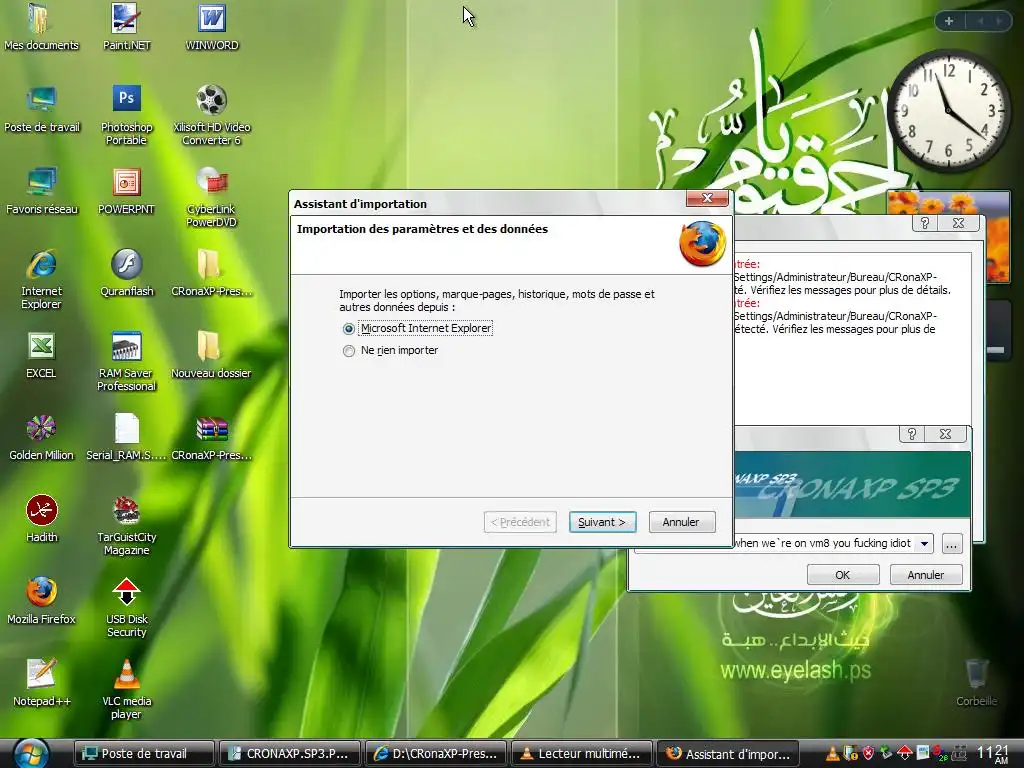Screen dimensions: 1024x768
Task: Select Mes documents desktop icon
Action: pos(41,27)
